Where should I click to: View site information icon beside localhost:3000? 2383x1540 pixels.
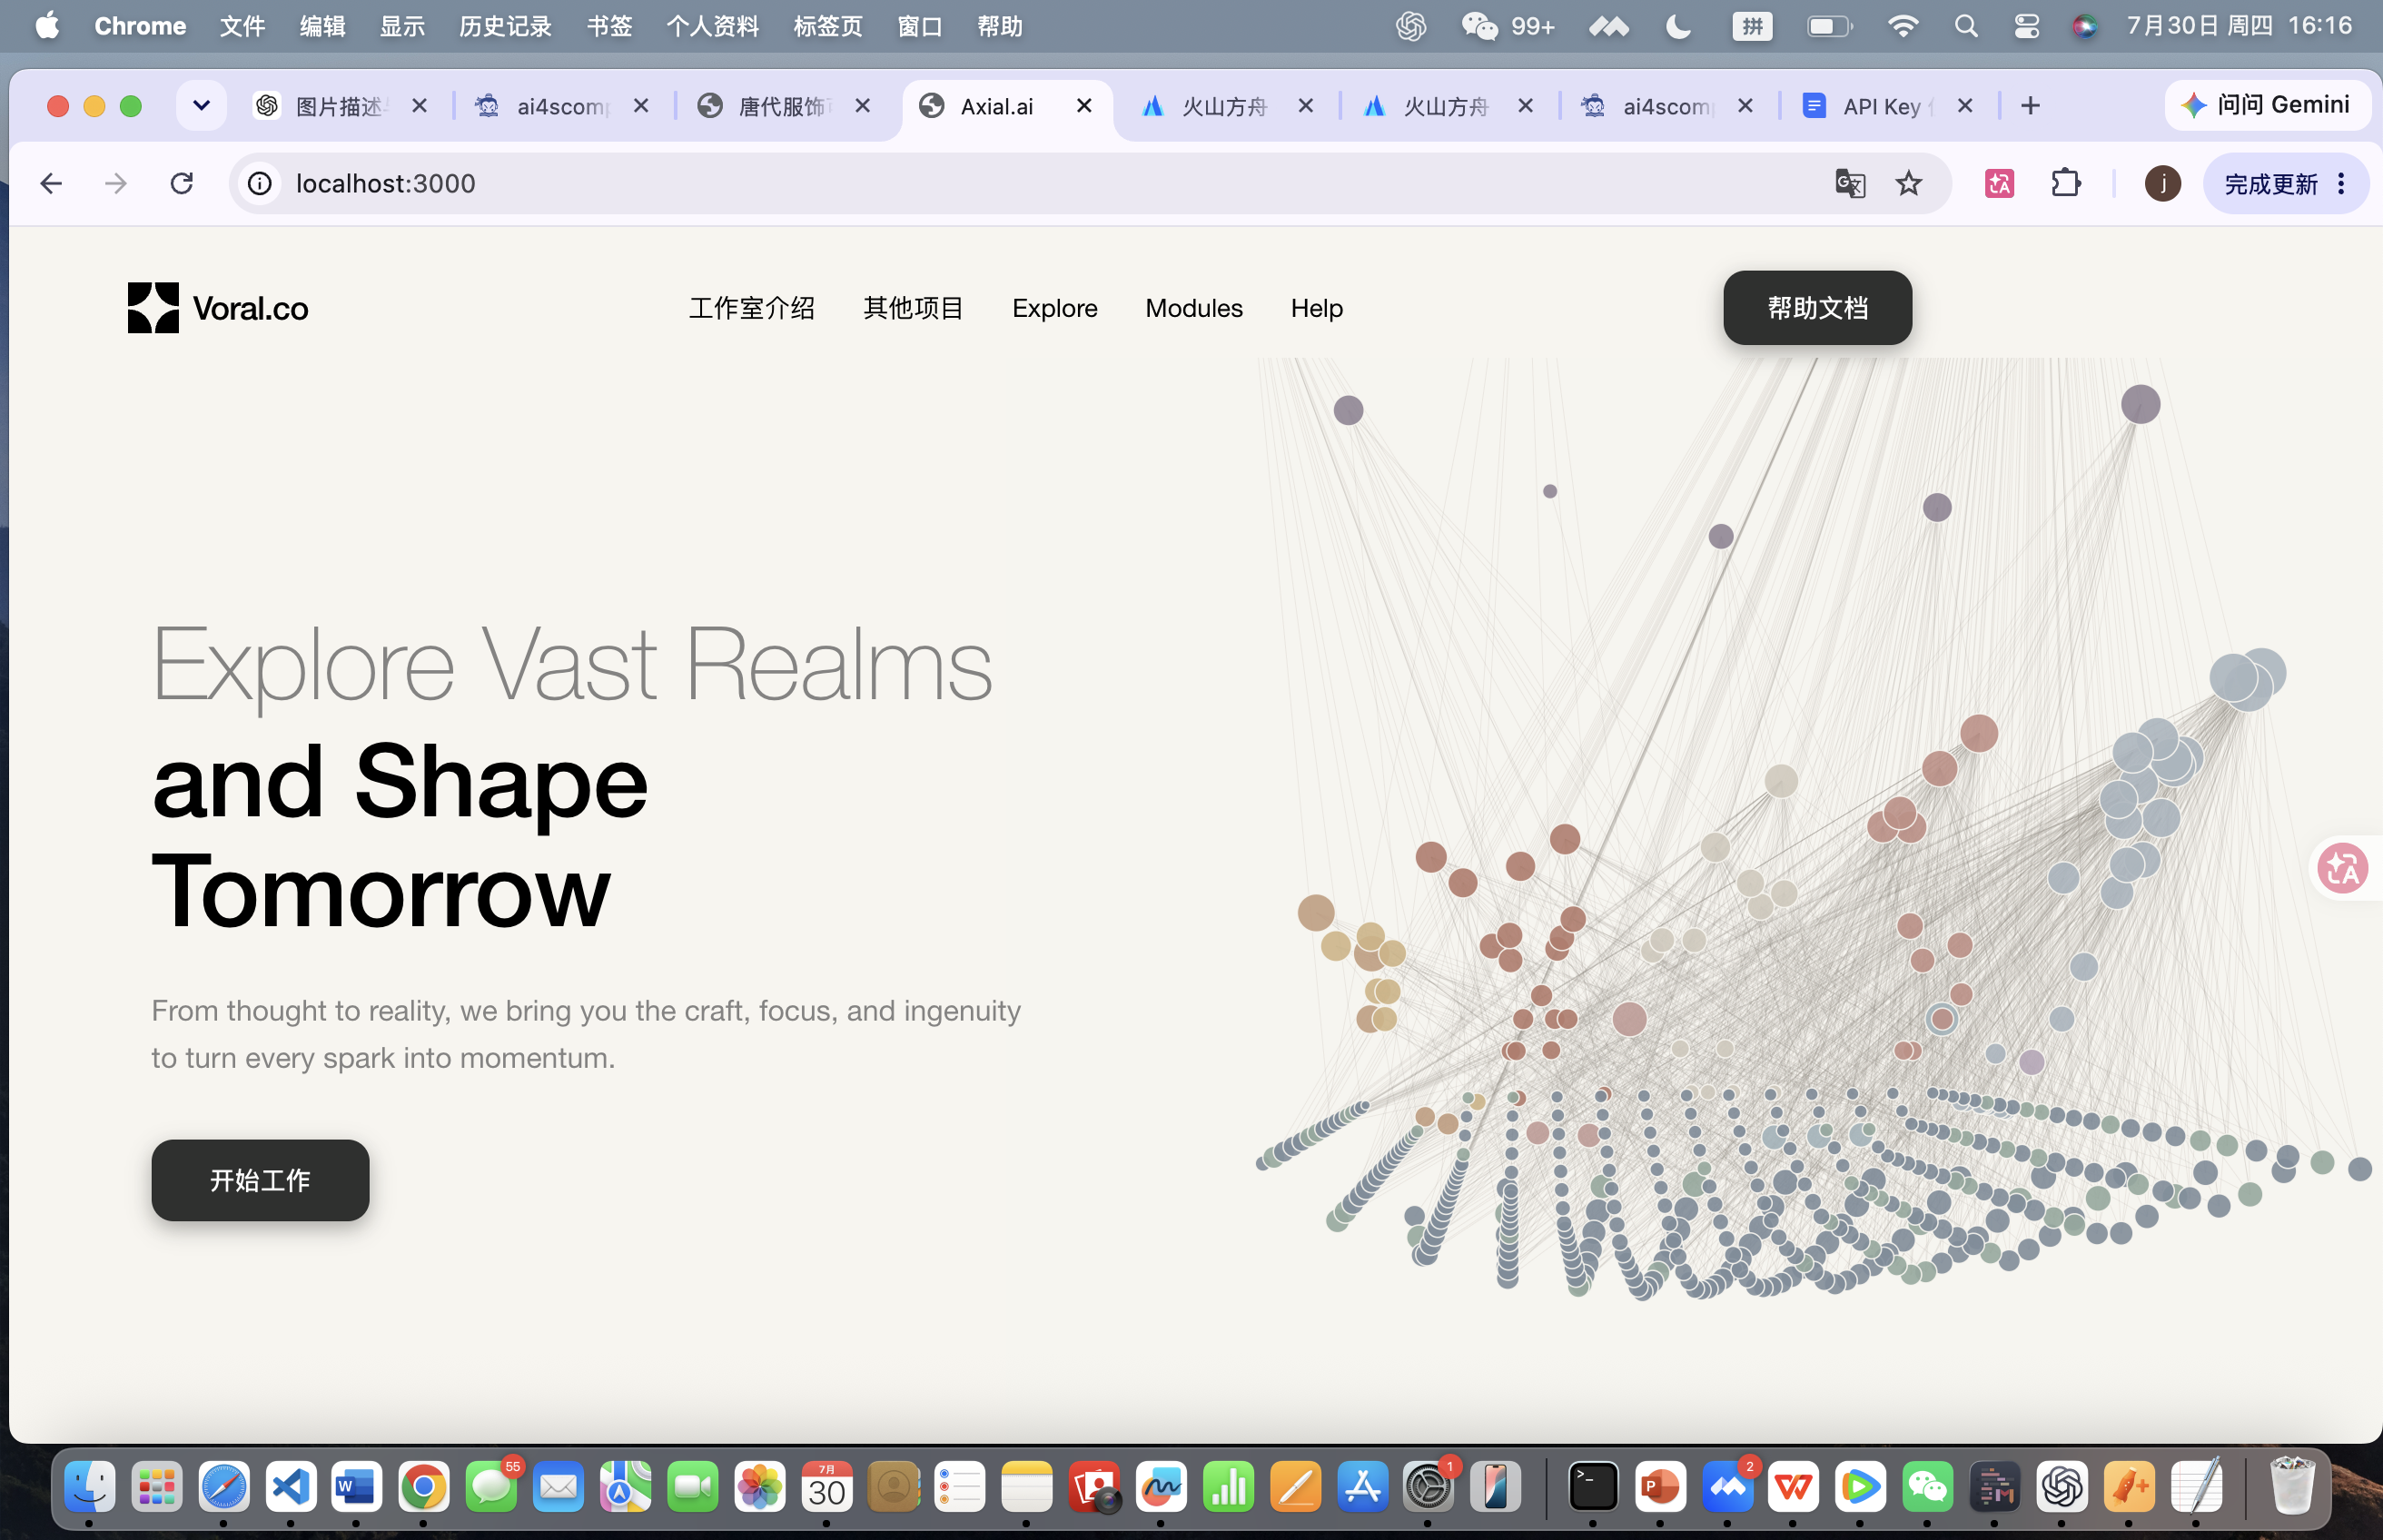260,183
